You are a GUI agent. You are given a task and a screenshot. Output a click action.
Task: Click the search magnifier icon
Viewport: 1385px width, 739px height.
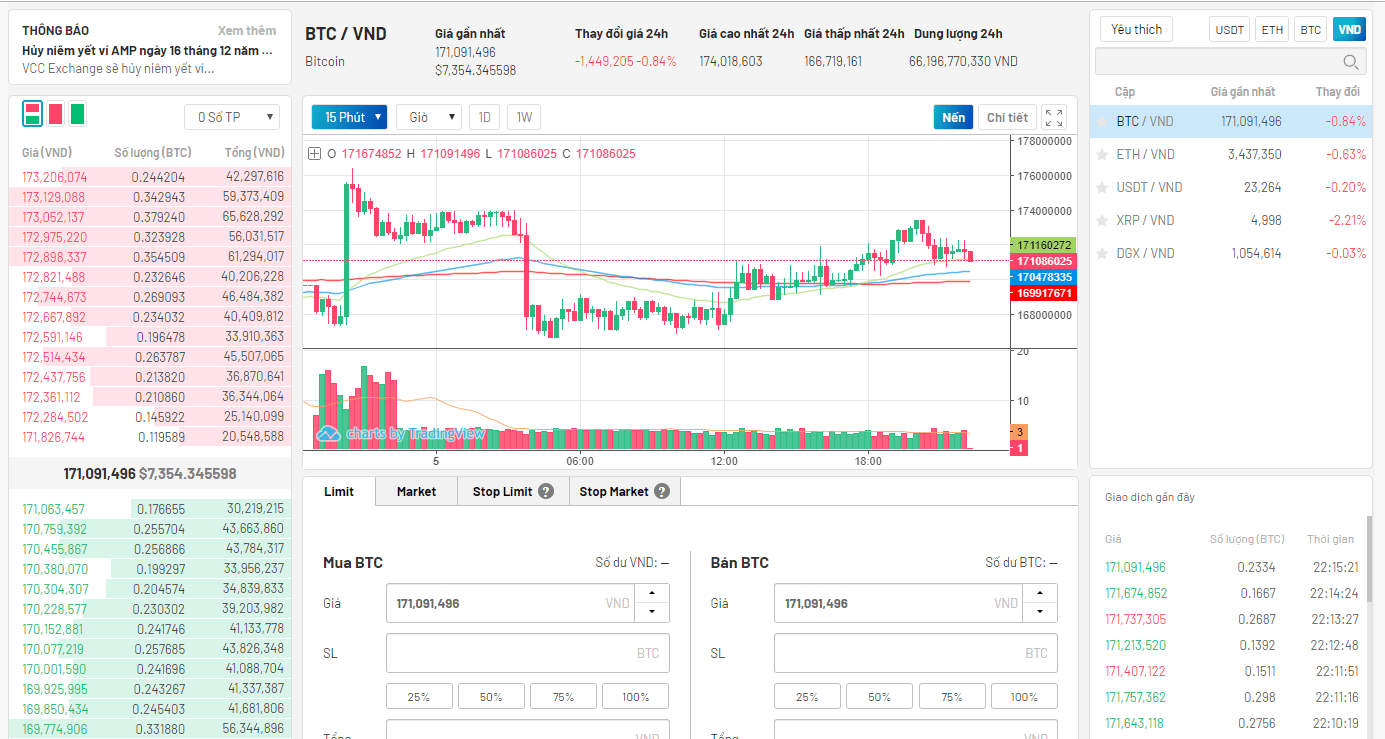[x=1351, y=63]
